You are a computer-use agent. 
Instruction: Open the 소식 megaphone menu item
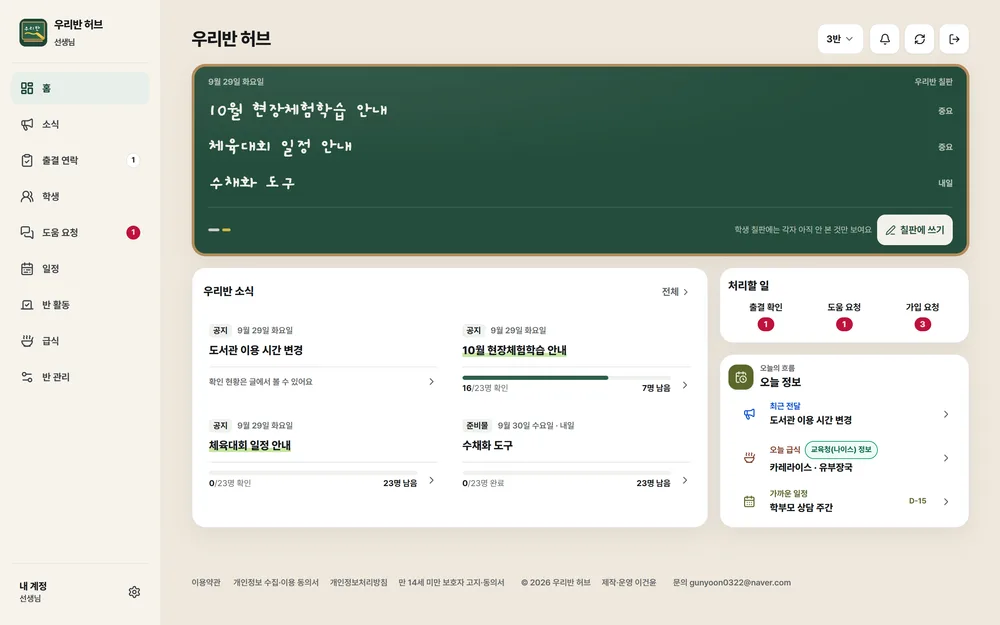pyautogui.click(x=80, y=124)
